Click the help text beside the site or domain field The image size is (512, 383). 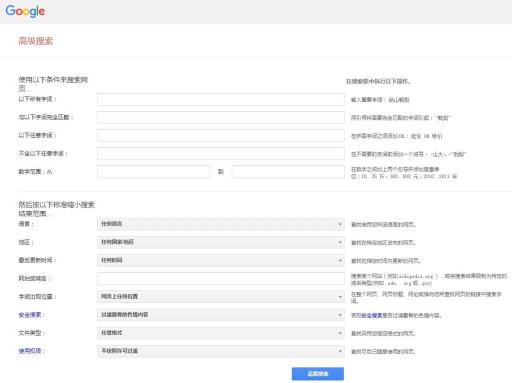429,279
